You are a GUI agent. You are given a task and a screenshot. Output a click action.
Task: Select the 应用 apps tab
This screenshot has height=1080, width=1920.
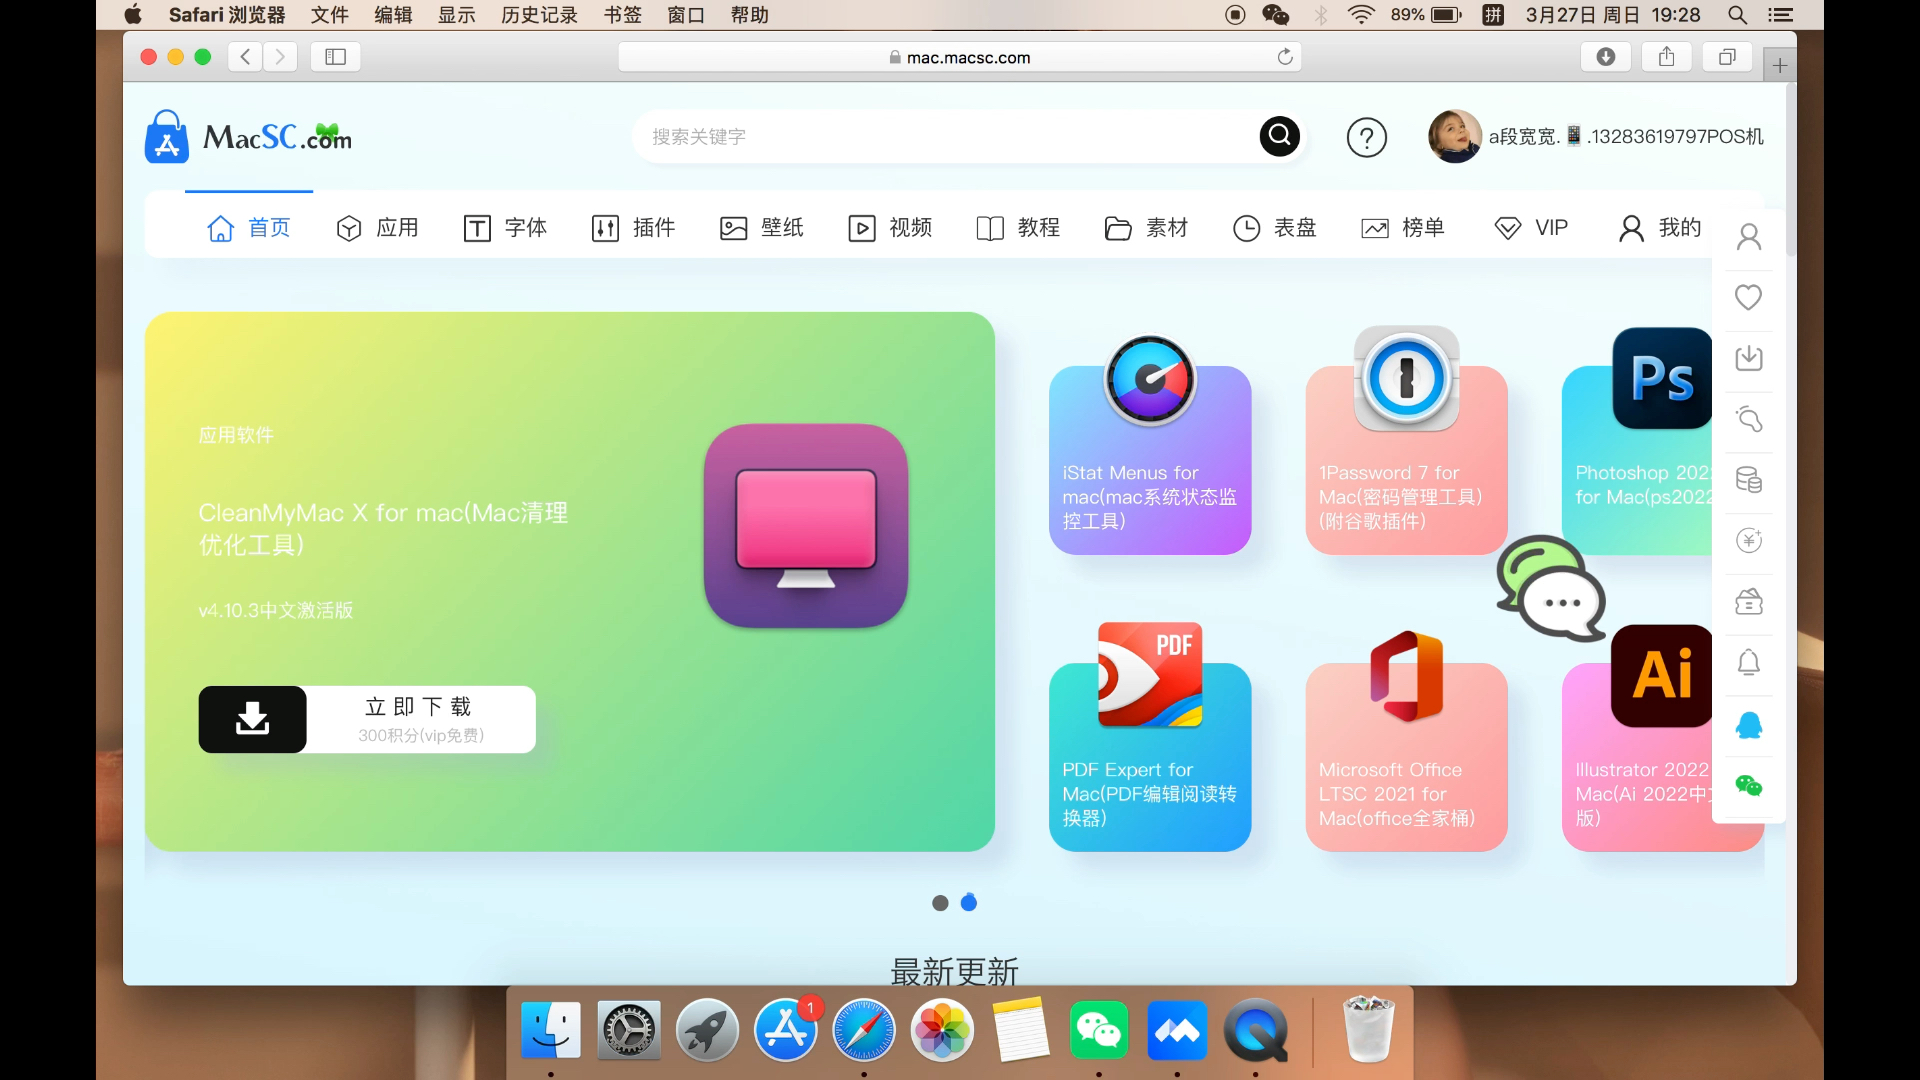[x=377, y=228]
